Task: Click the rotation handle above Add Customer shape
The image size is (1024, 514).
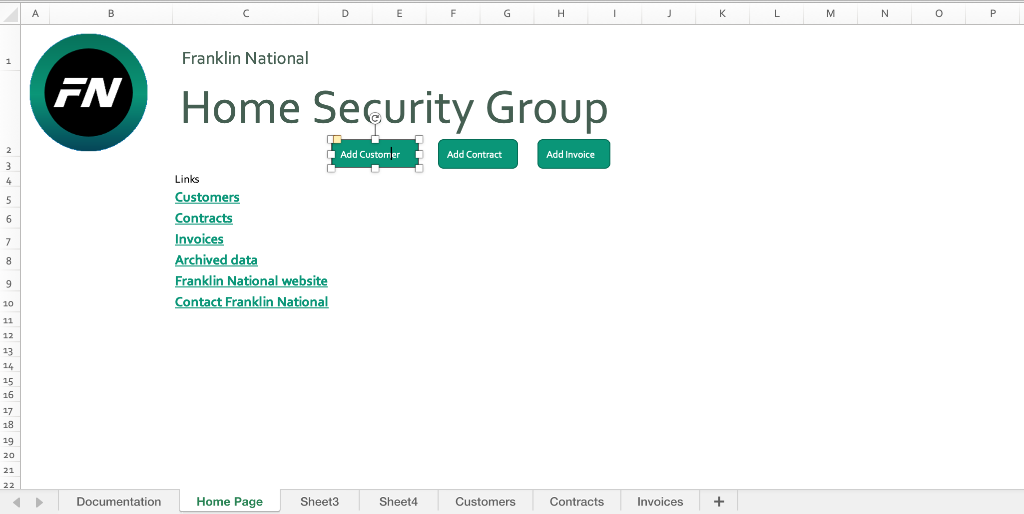Action: tap(375, 118)
